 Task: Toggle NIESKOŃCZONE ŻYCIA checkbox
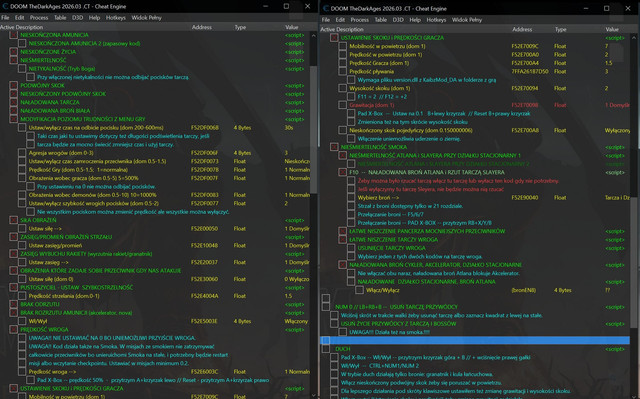click(x=13, y=52)
